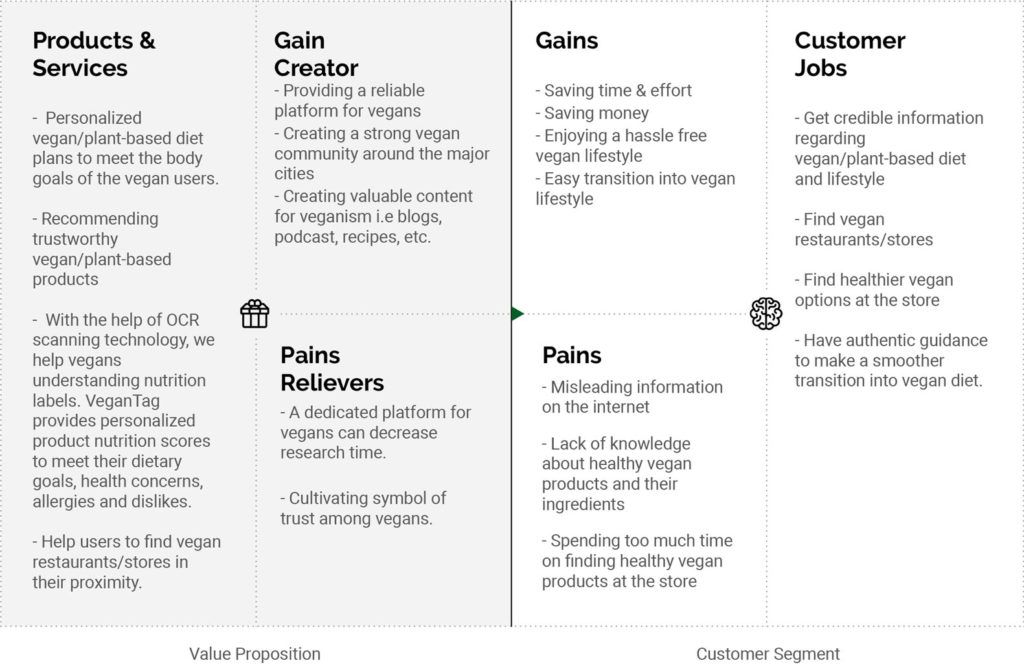Click the green arrow triangle marker
The width and height of the screenshot is (1024, 665).
point(517,314)
